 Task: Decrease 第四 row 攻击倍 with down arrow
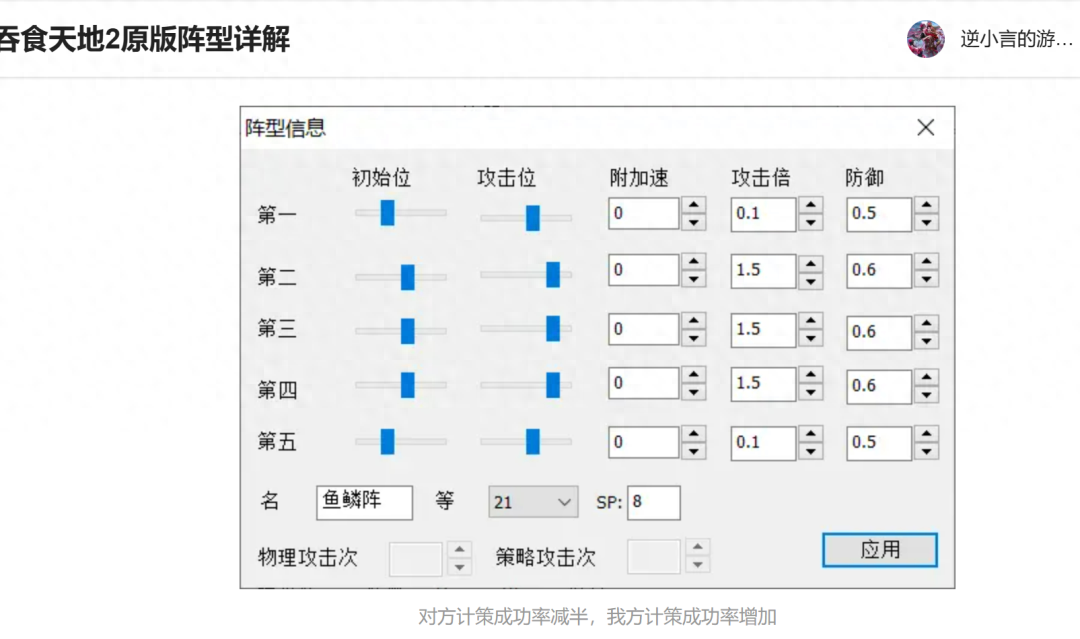click(811, 392)
